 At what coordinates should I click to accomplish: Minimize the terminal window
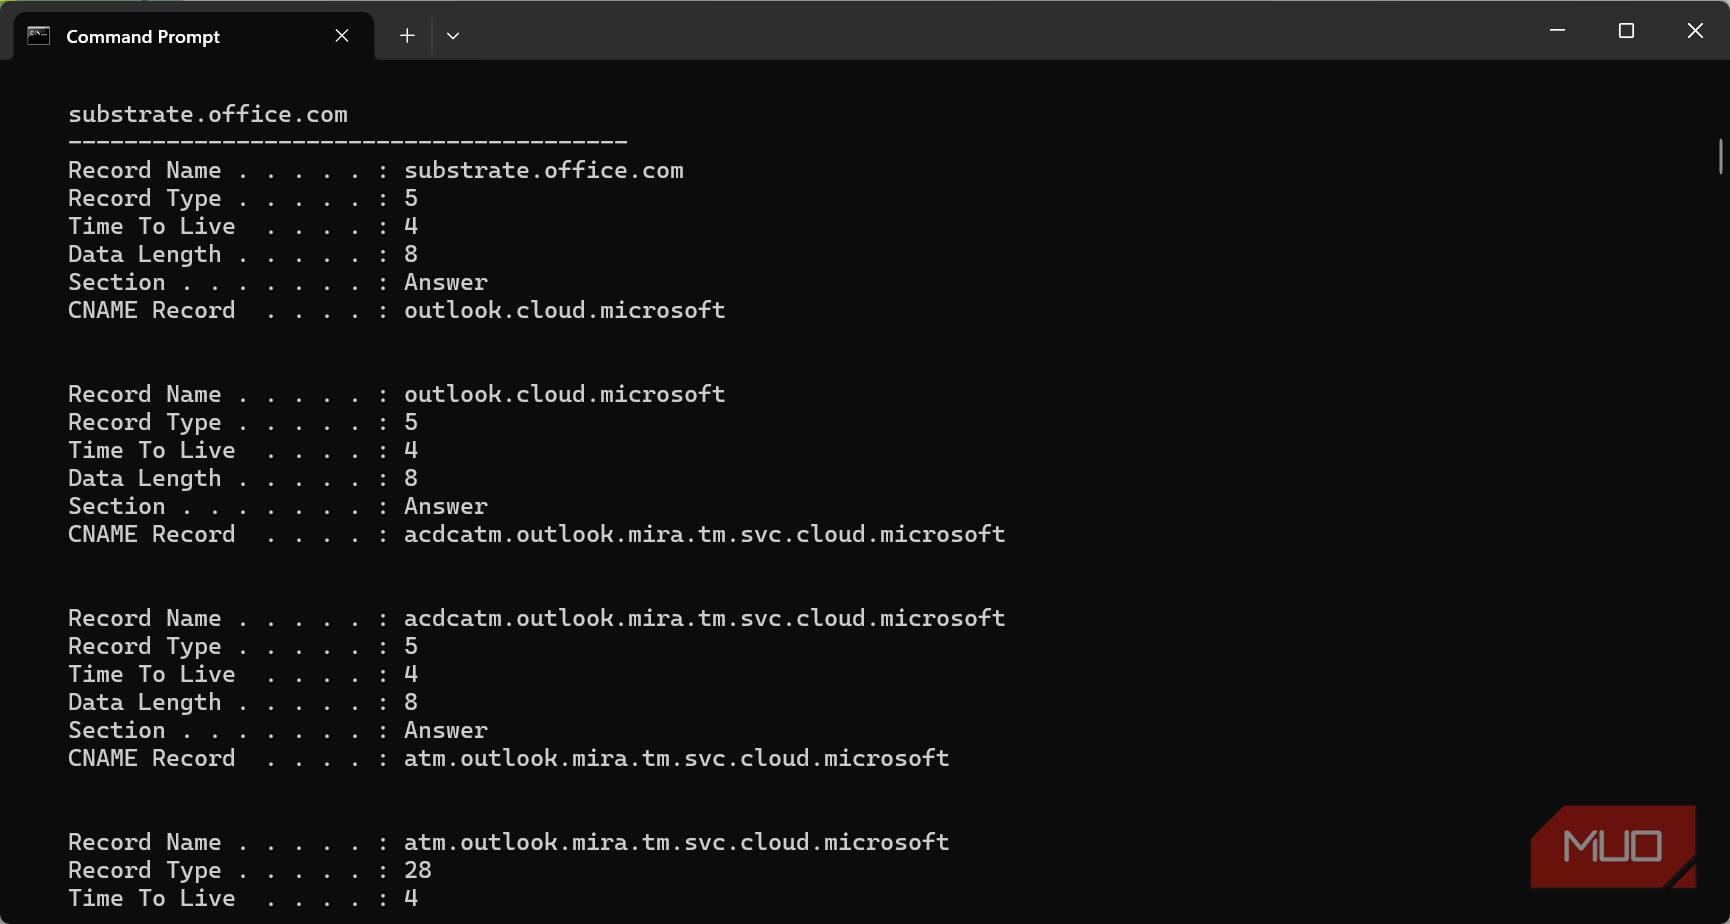[1557, 31]
